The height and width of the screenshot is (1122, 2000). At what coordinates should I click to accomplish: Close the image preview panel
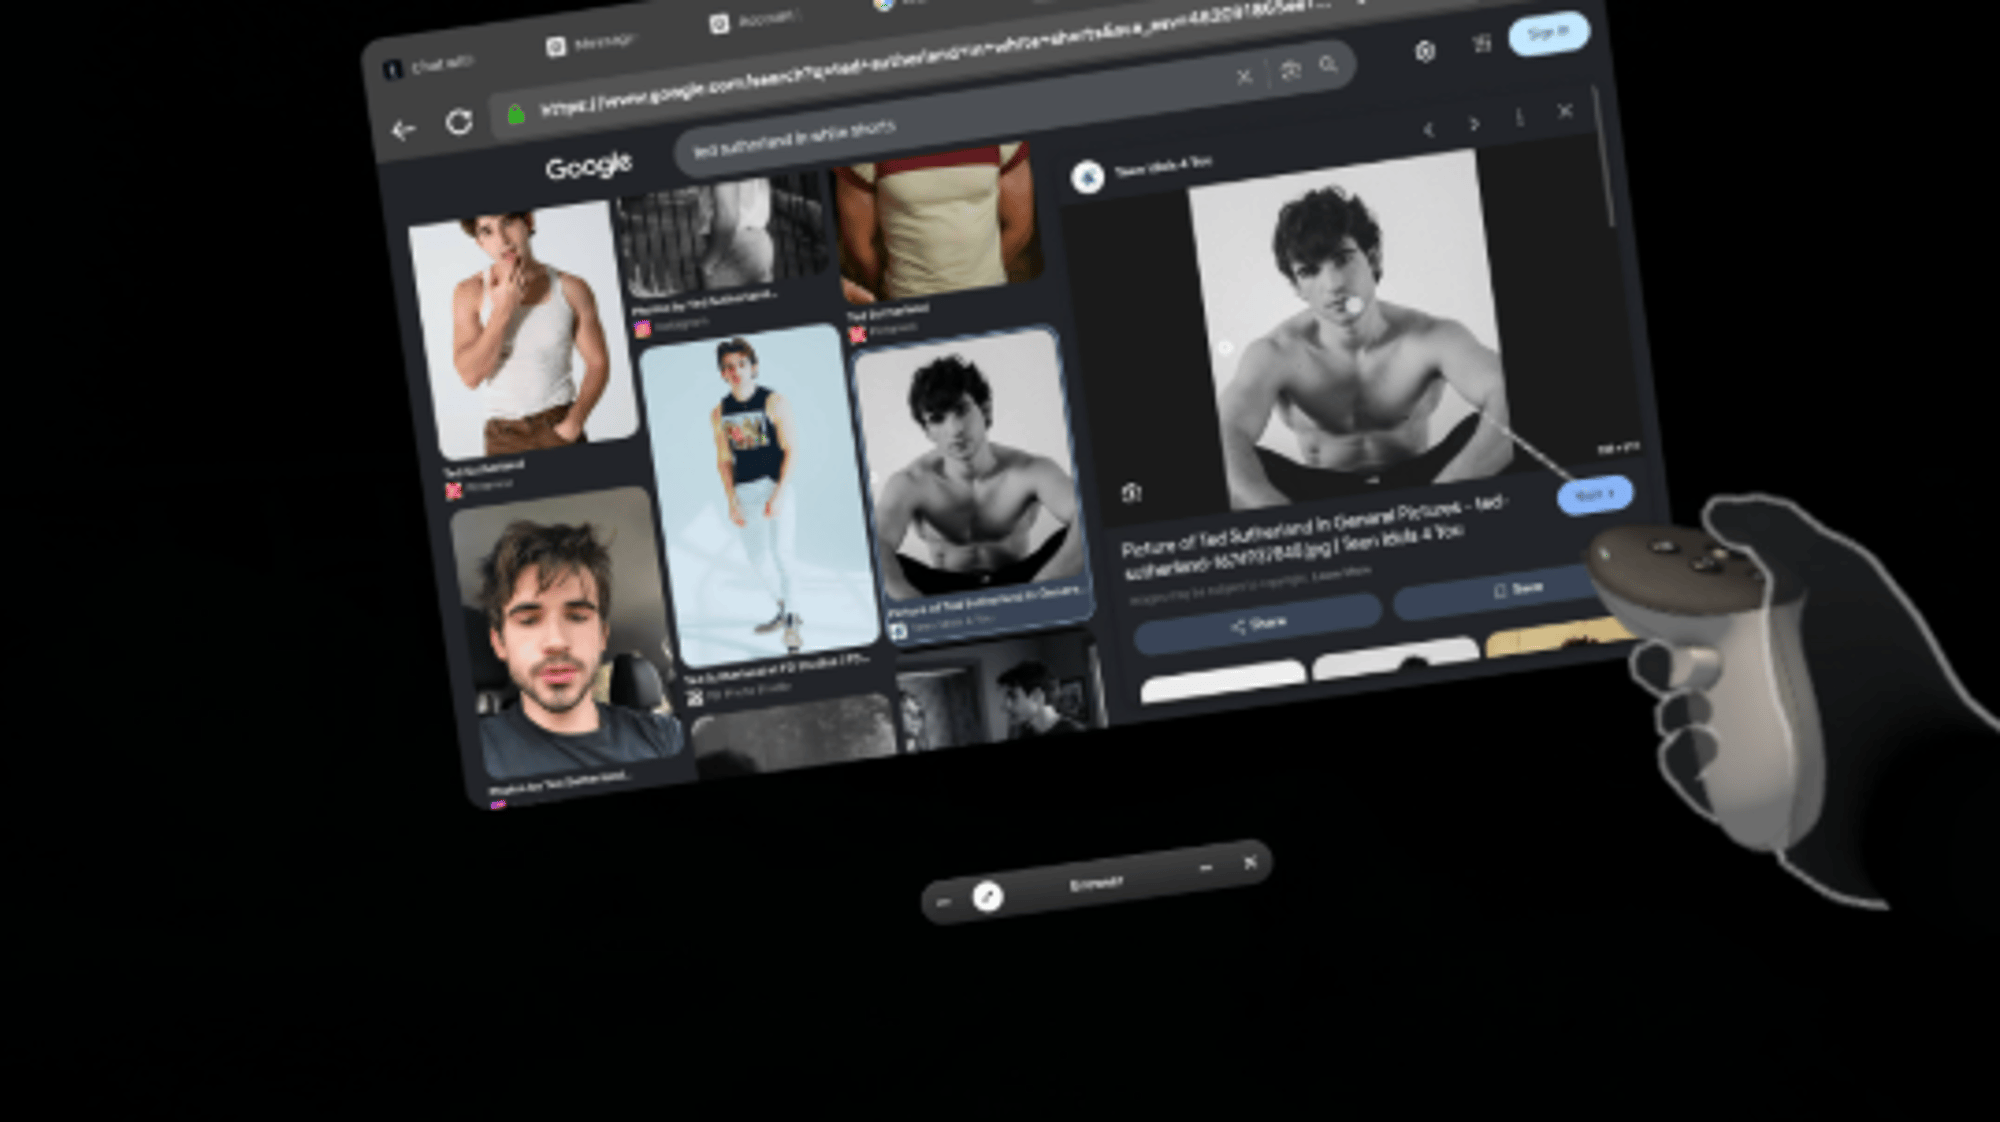1565,112
